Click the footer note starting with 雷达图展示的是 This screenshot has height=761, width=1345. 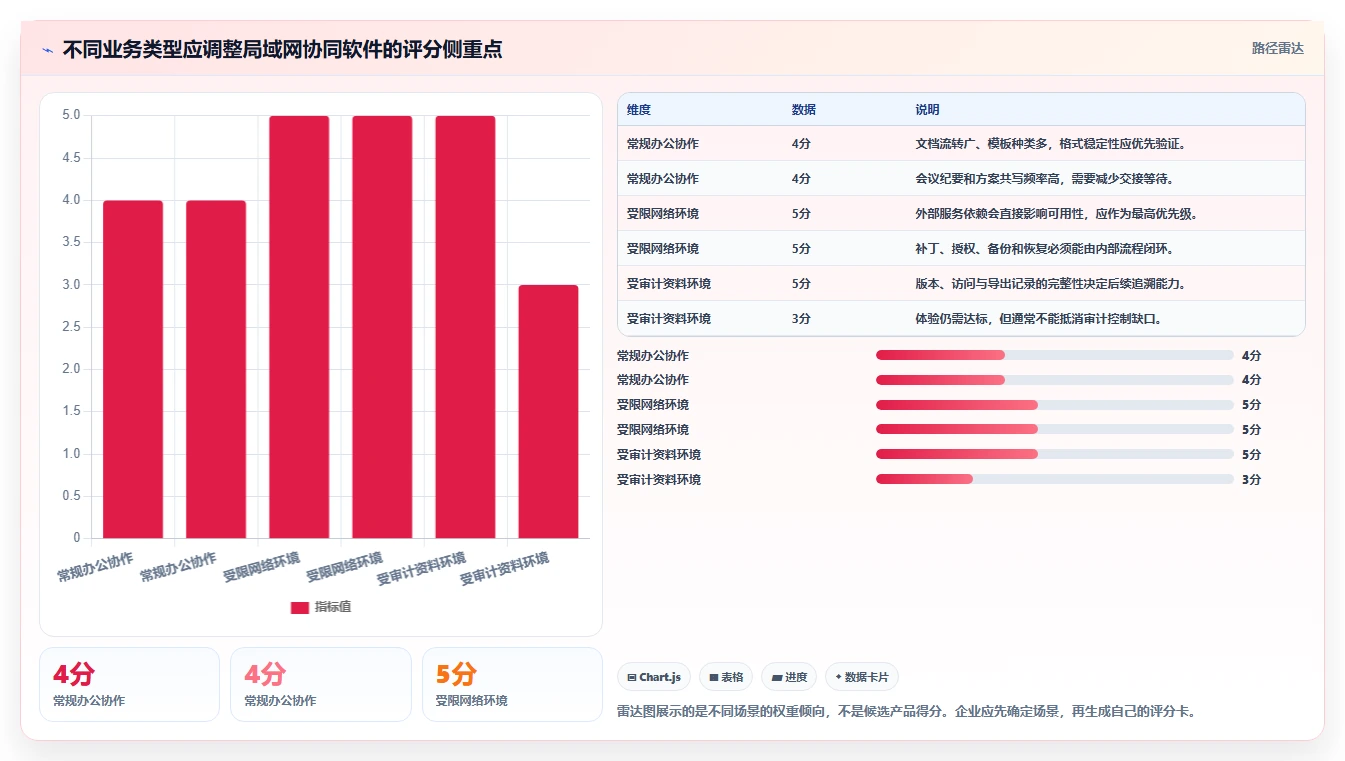click(x=907, y=712)
